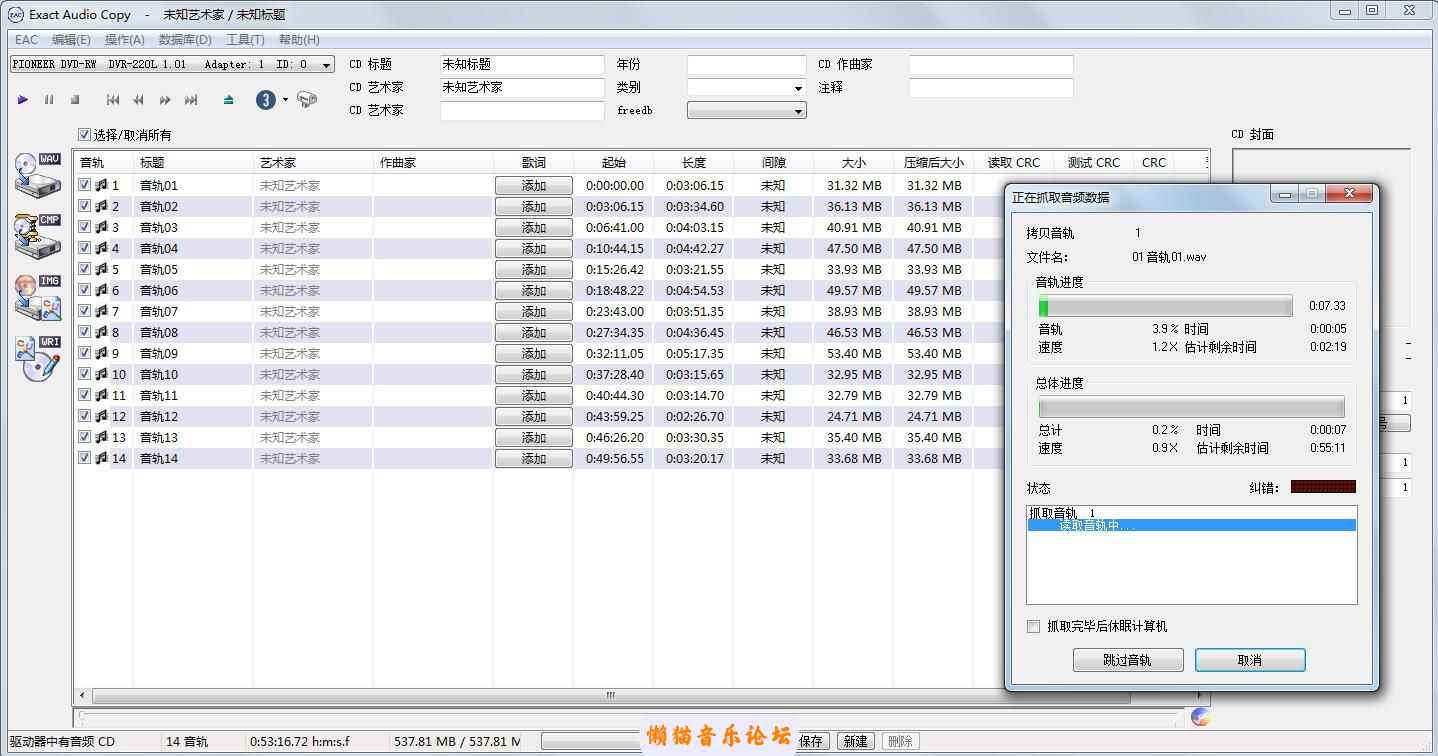
Task: Click 跳过音轨 skip track button
Action: coord(1128,660)
